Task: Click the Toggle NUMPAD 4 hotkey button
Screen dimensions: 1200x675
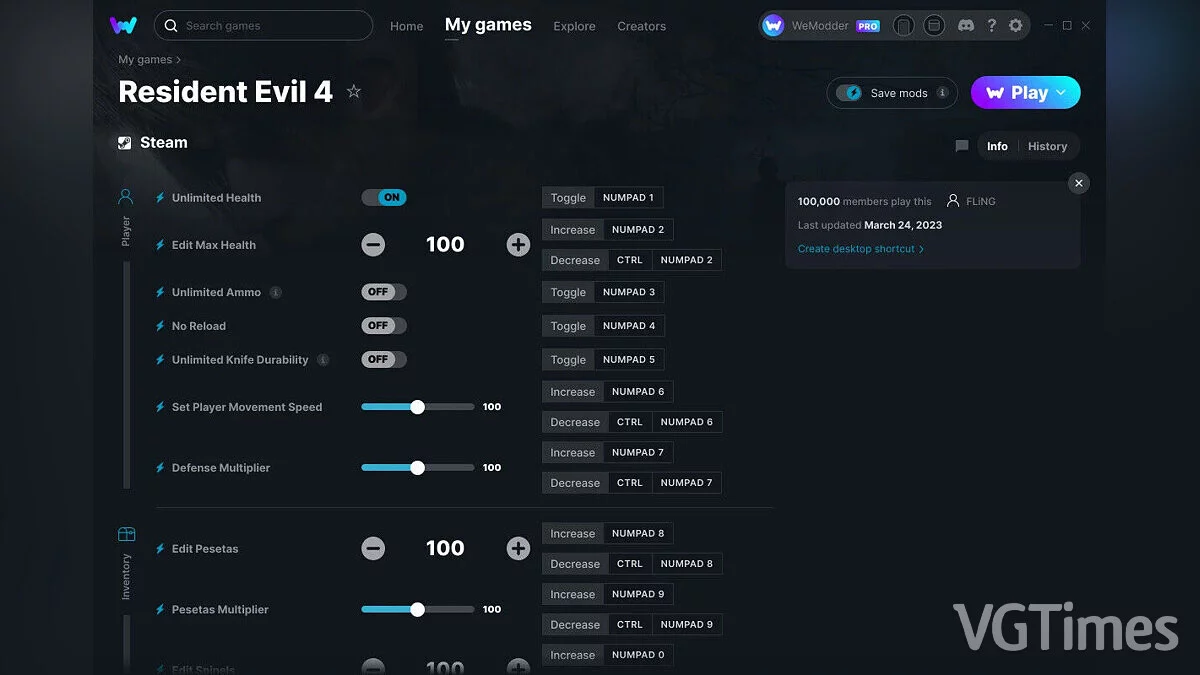Action: pyautogui.click(x=603, y=326)
